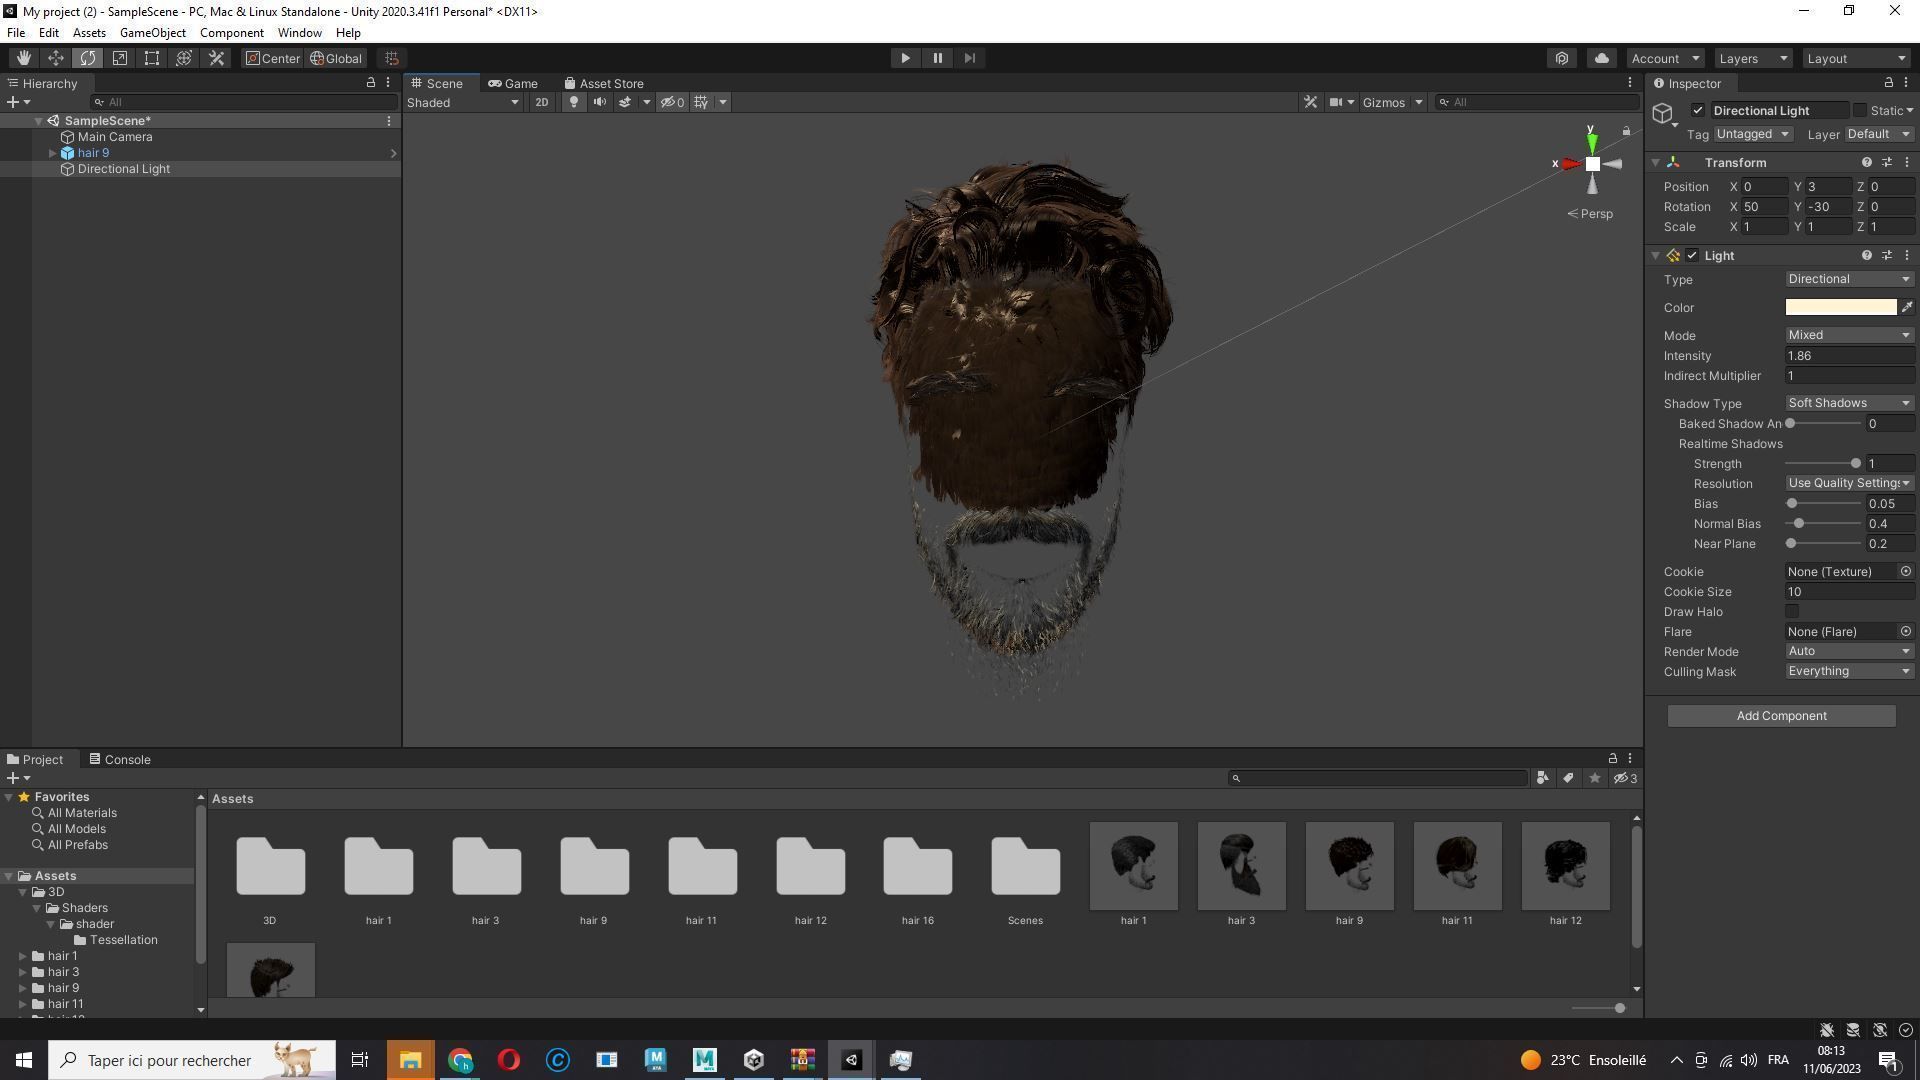Select the Scale tool
This screenshot has height=1080, width=1920.
pyautogui.click(x=119, y=58)
